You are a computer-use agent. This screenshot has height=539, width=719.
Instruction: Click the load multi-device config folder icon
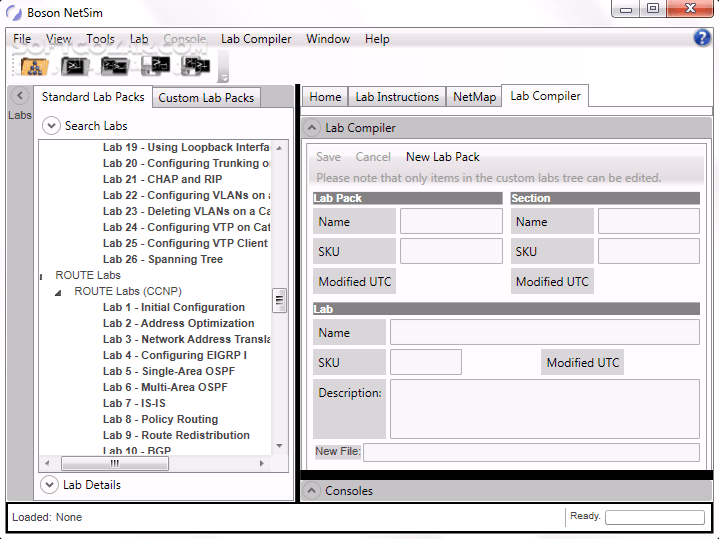115,67
